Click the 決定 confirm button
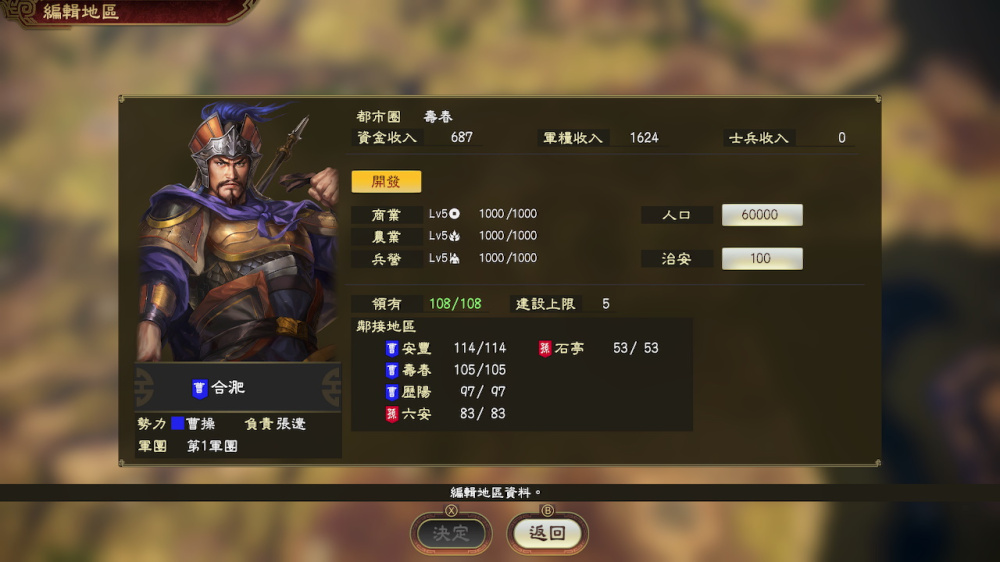1000x562 pixels. pyautogui.click(x=451, y=533)
